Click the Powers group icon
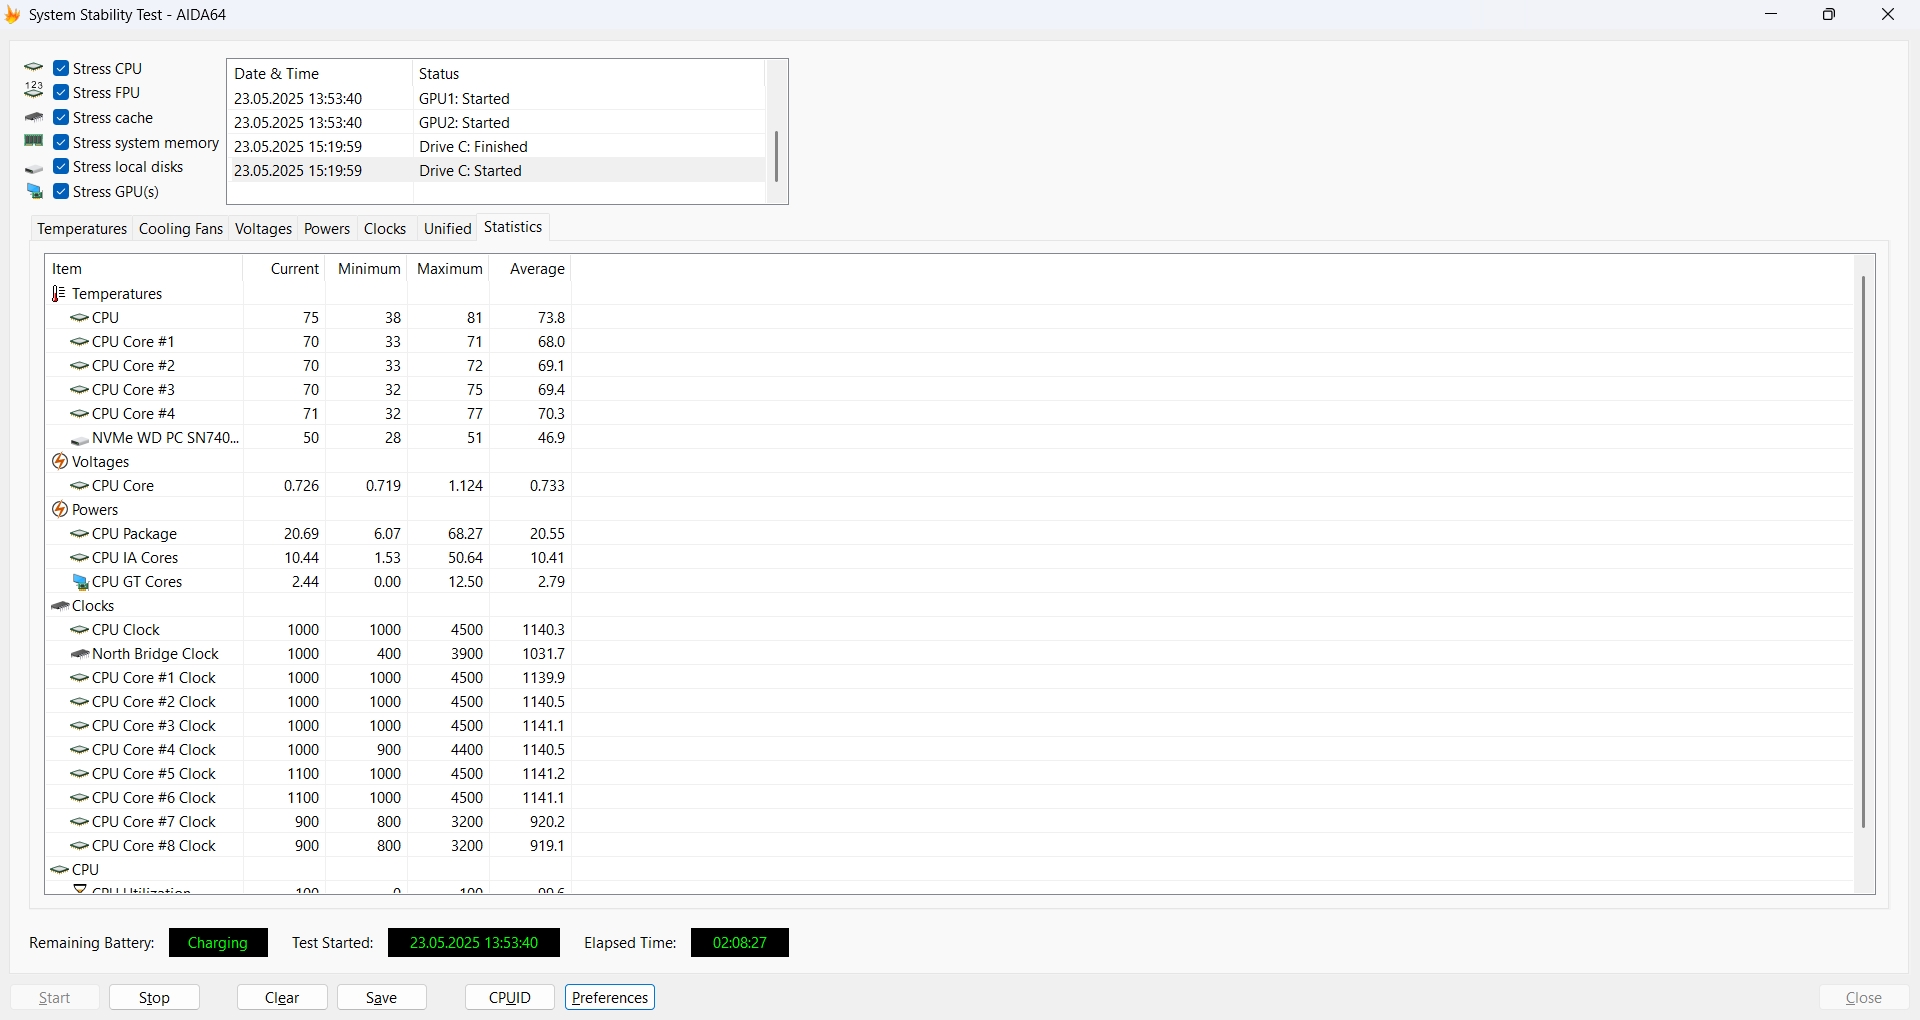The height and width of the screenshot is (1020, 1920). pos(60,511)
